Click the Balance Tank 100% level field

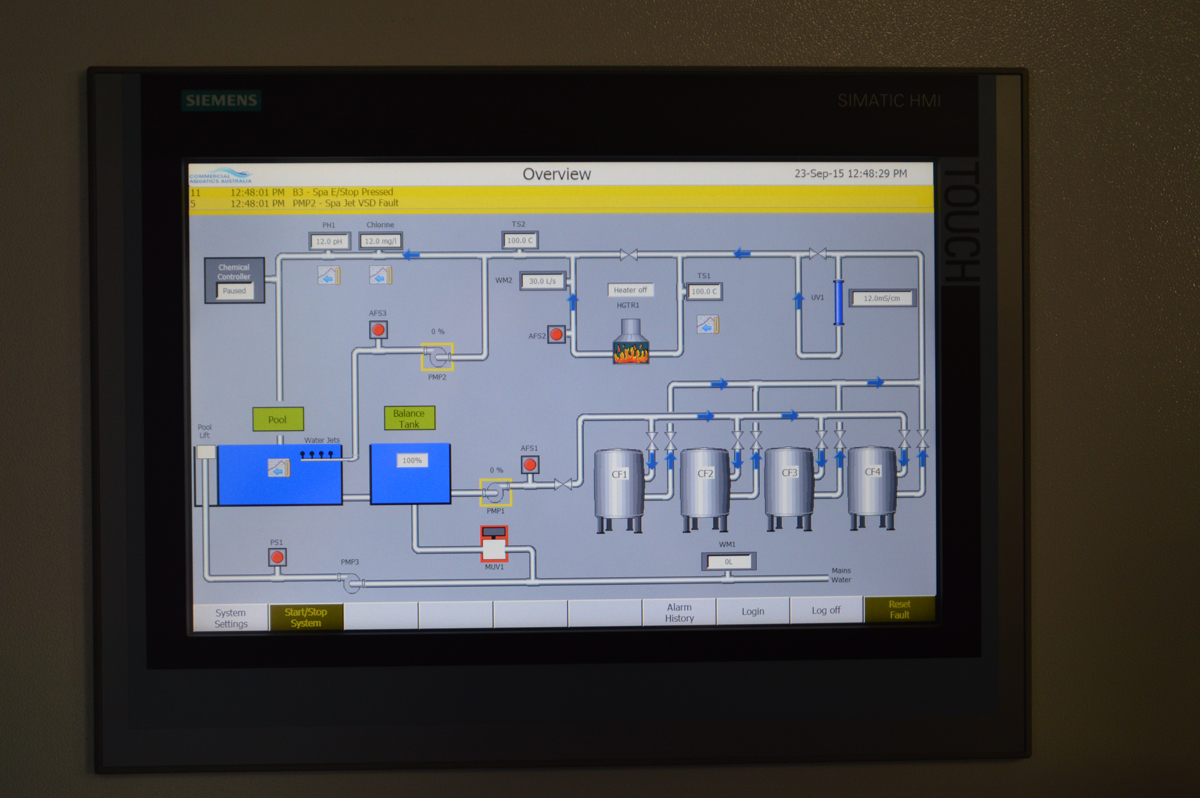click(411, 461)
